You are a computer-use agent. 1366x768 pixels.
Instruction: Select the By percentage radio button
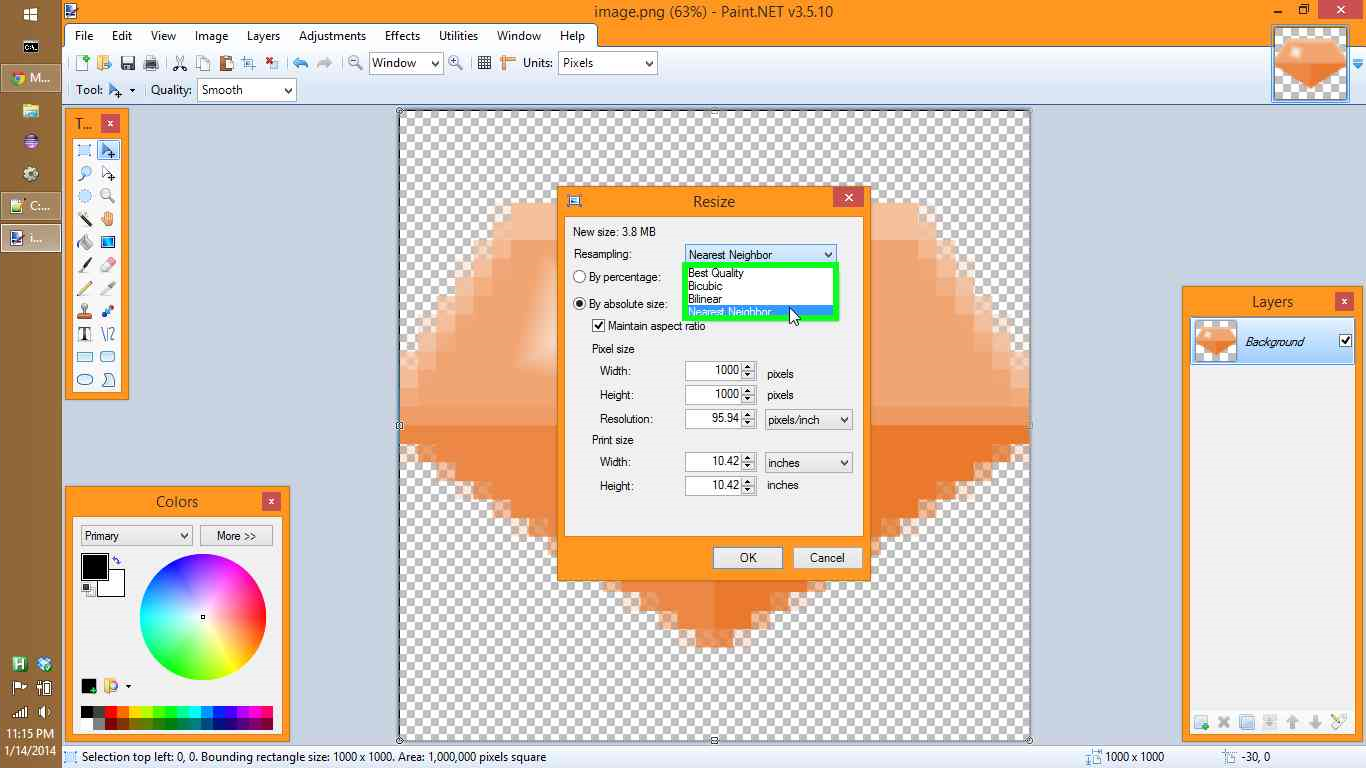[x=580, y=277]
